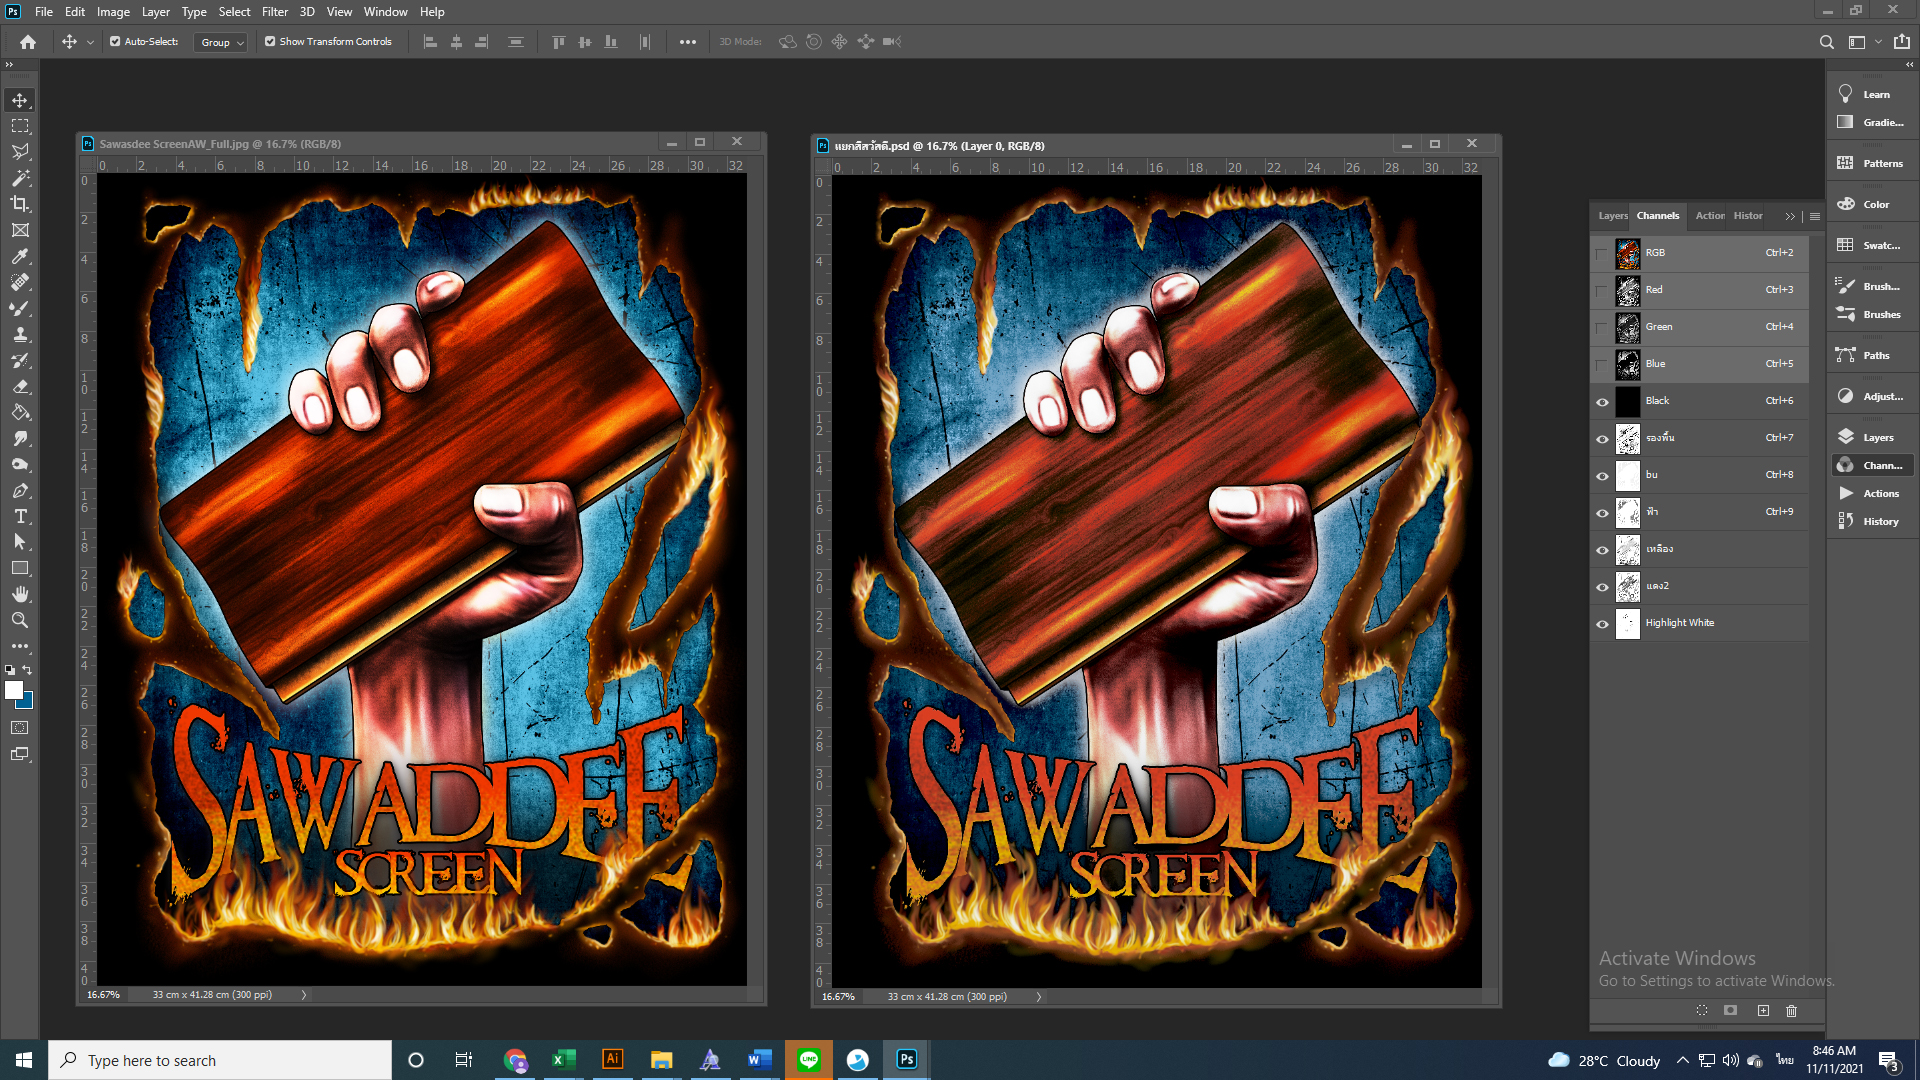Select the Eraser tool
Screen dimensions: 1920x1080
20,386
